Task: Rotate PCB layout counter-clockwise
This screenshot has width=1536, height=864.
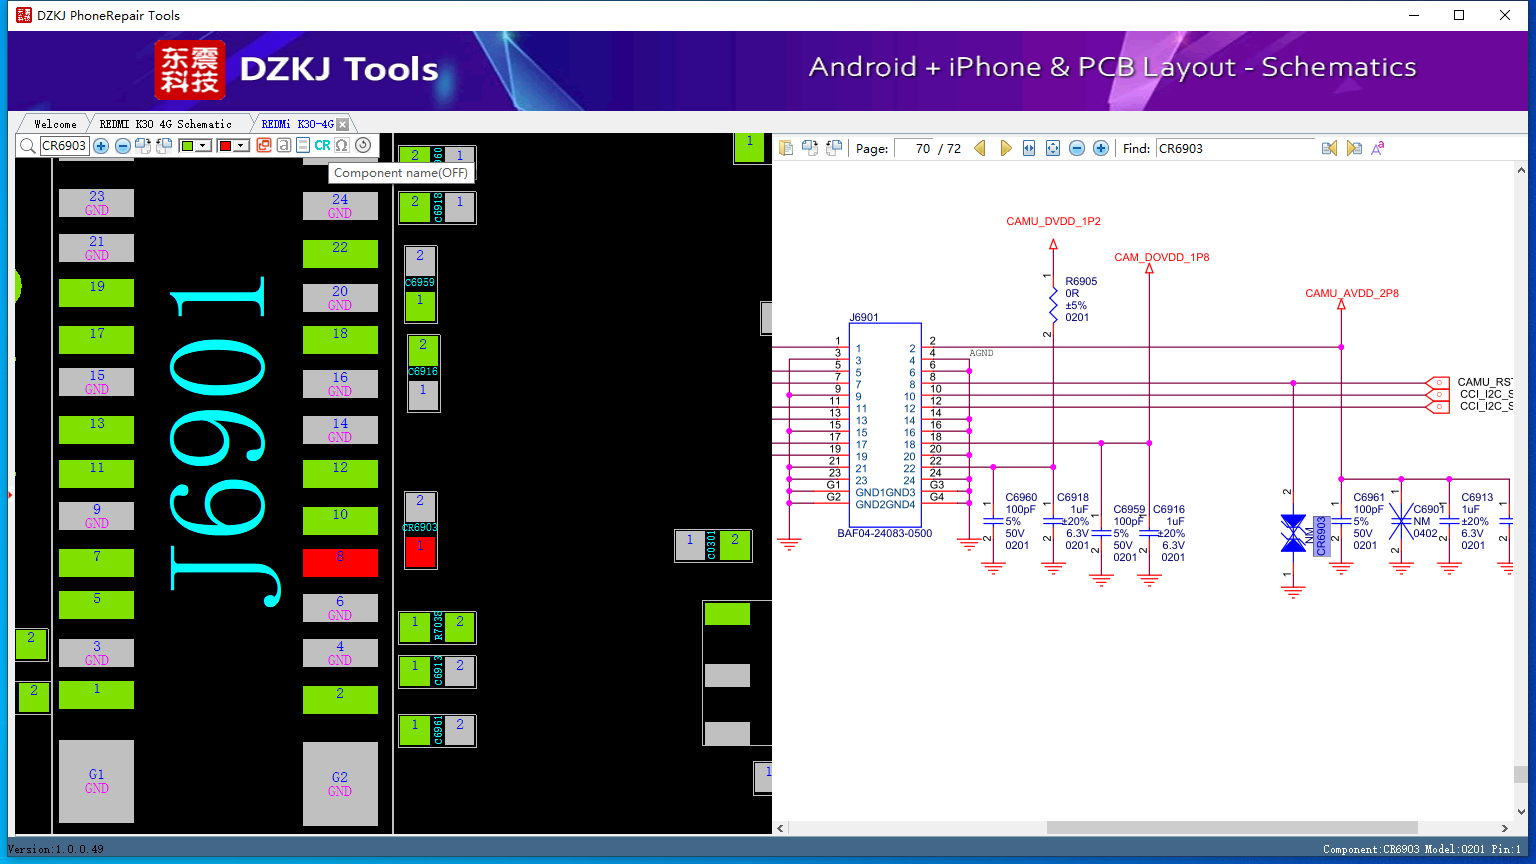Action: coord(162,146)
